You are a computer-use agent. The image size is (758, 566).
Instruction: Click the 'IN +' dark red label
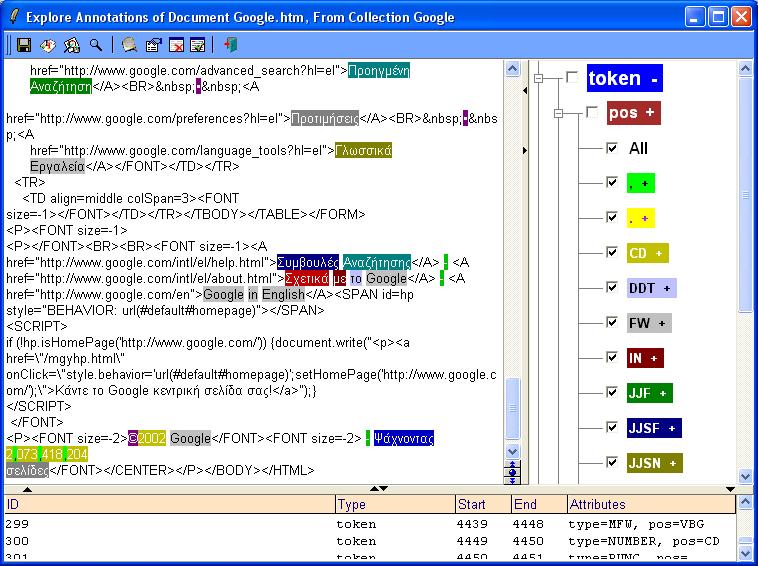[x=645, y=358]
